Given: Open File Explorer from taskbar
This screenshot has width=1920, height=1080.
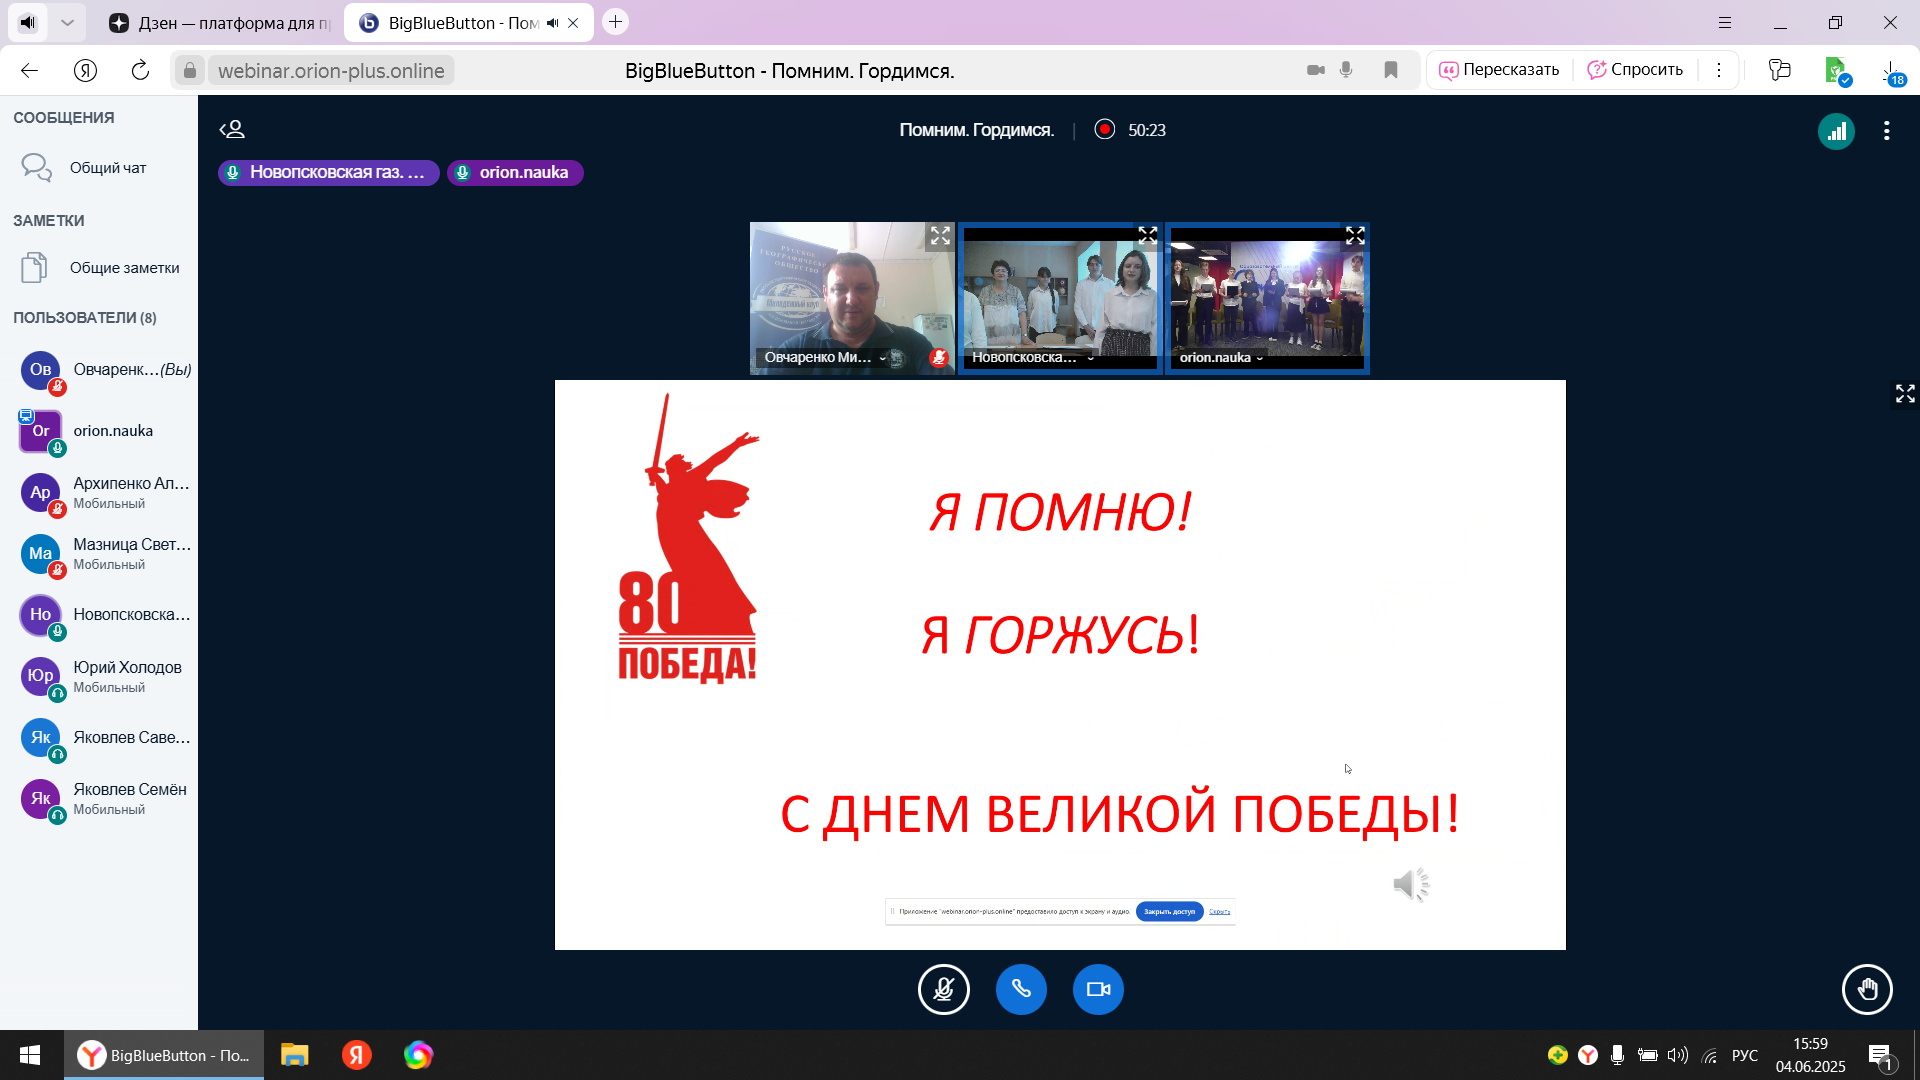Looking at the screenshot, I should [294, 1055].
